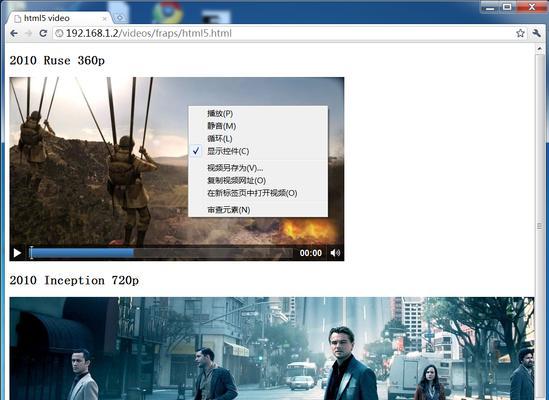Select 复制视频网址(O) in the context menu
Screen dimensions: 549x400
tap(258, 181)
